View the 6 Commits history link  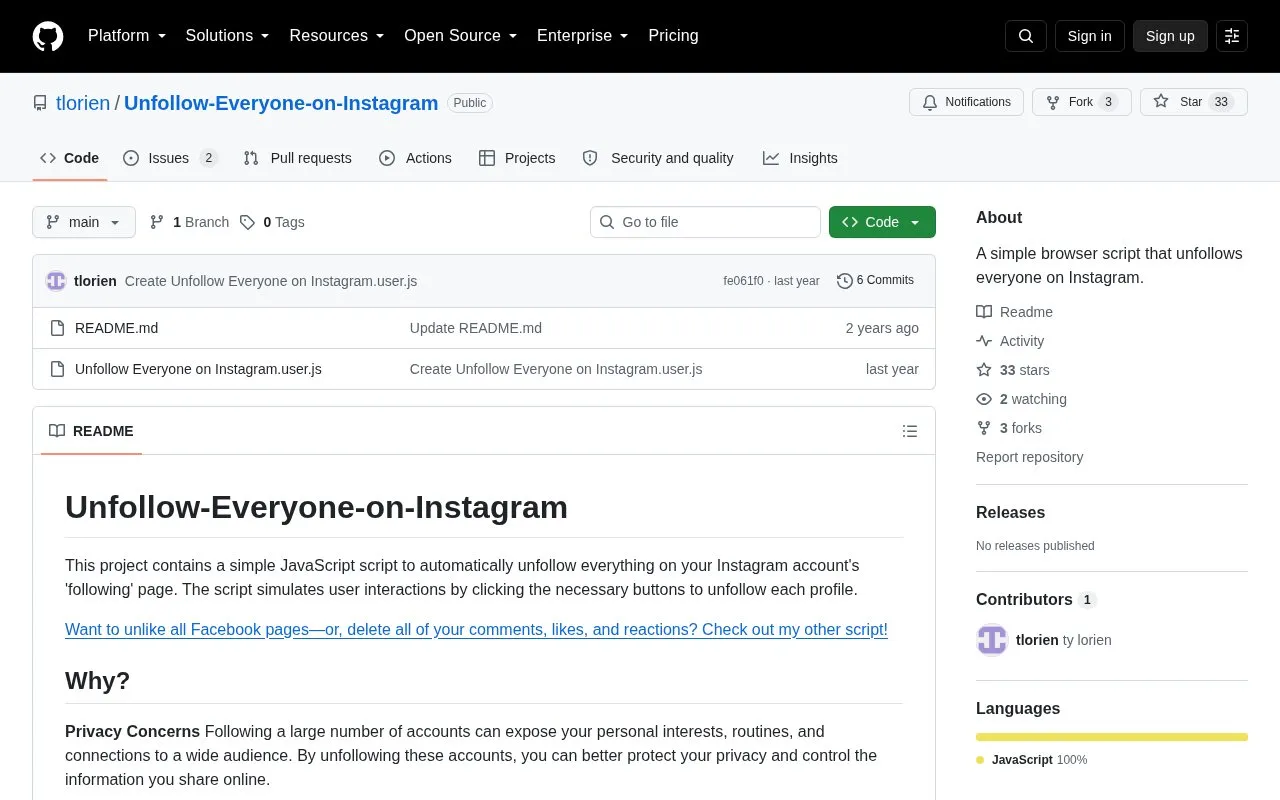point(876,281)
